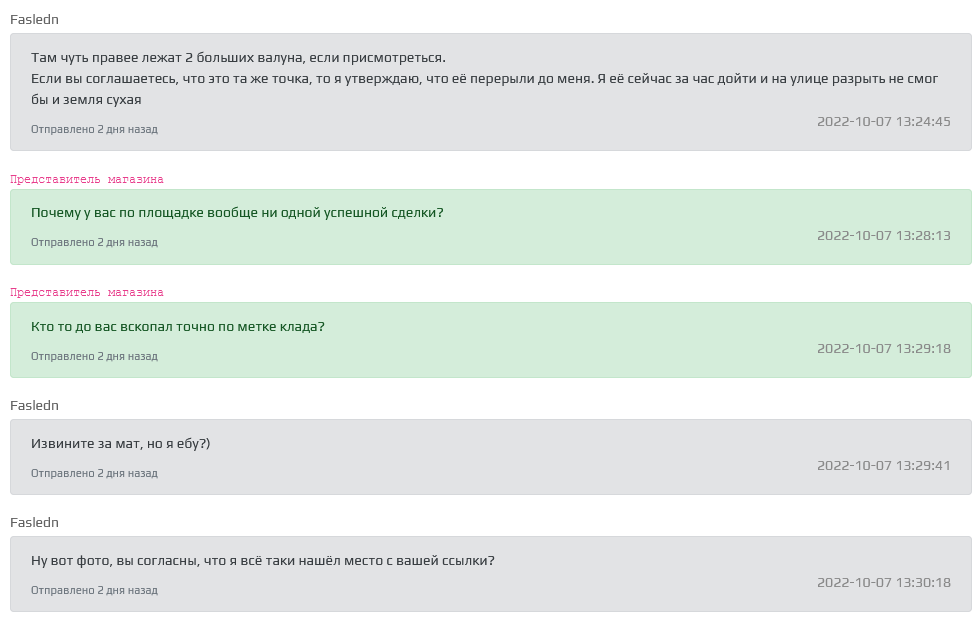The image size is (979, 626).
Task: Click the first Fasledn username at top
Action: pyautogui.click(x=34, y=19)
